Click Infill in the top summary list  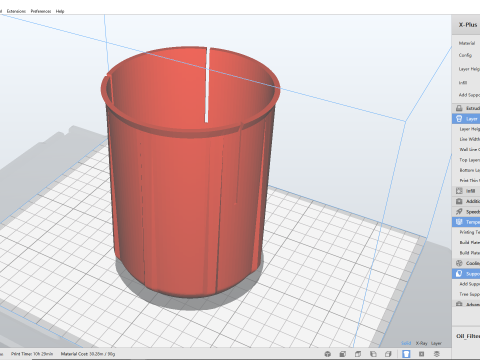point(463,82)
